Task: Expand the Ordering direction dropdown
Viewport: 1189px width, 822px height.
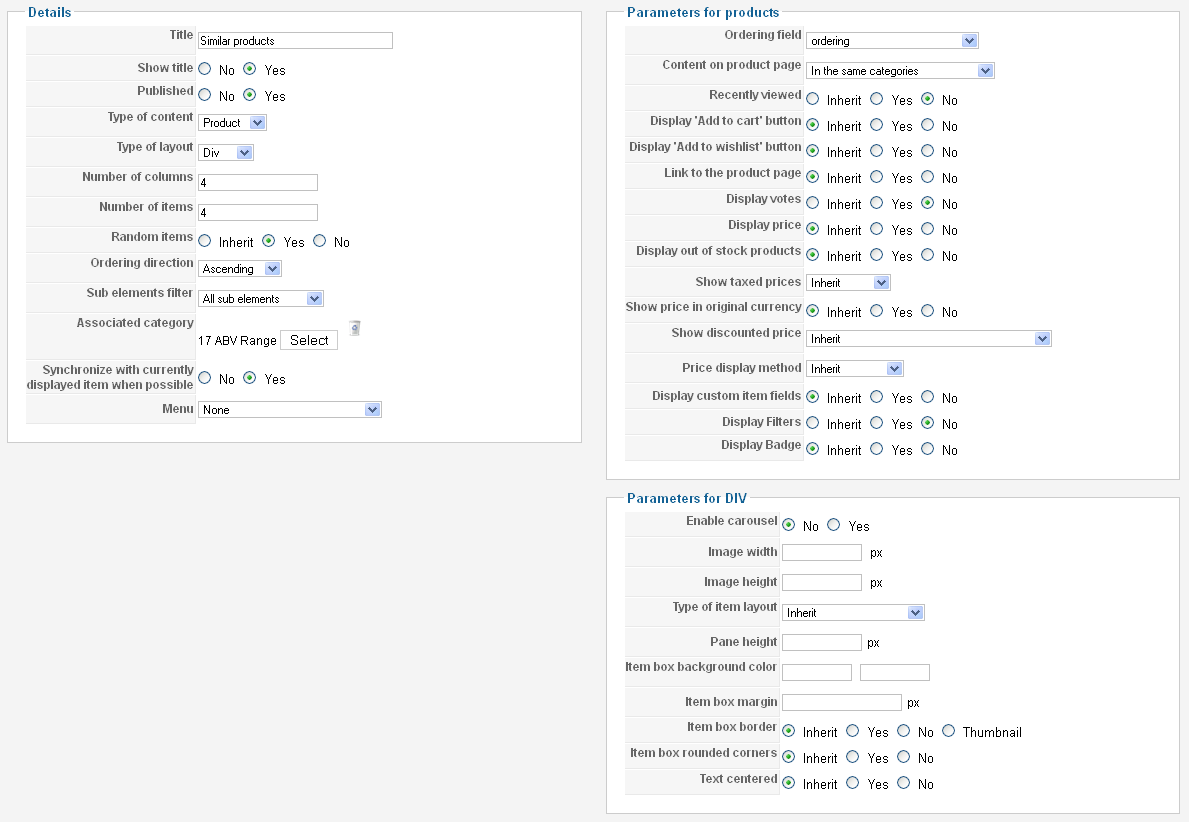Action: [240, 269]
